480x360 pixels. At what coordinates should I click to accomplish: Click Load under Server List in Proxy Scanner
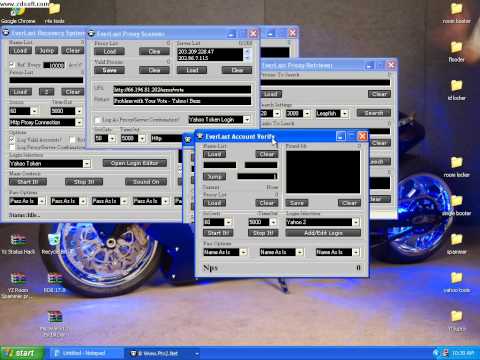192,70
